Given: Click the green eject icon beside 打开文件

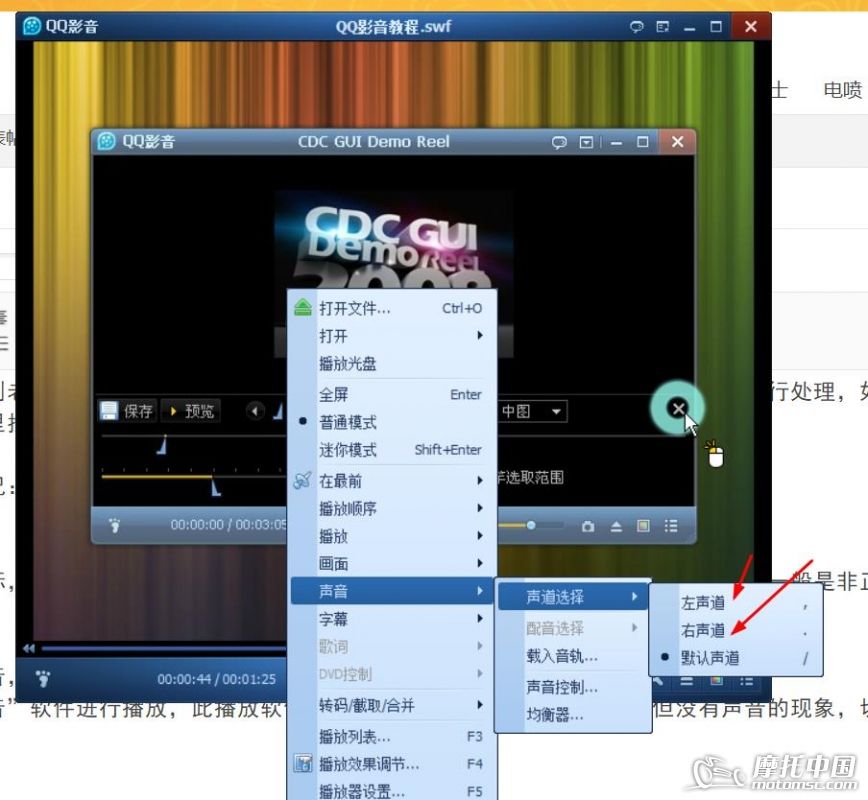Looking at the screenshot, I should [303, 307].
